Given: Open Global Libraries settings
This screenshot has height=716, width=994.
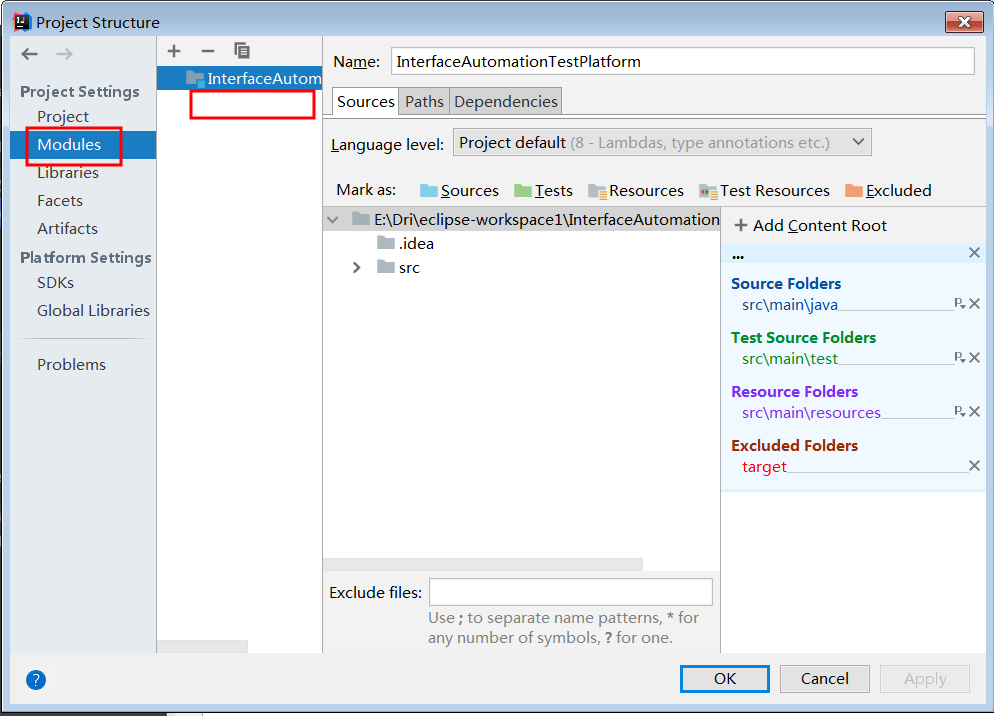Looking at the screenshot, I should point(93,310).
